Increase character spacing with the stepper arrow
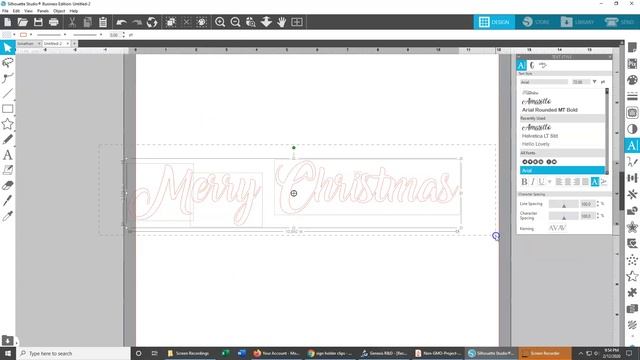This screenshot has height=360, width=640. 598,214
